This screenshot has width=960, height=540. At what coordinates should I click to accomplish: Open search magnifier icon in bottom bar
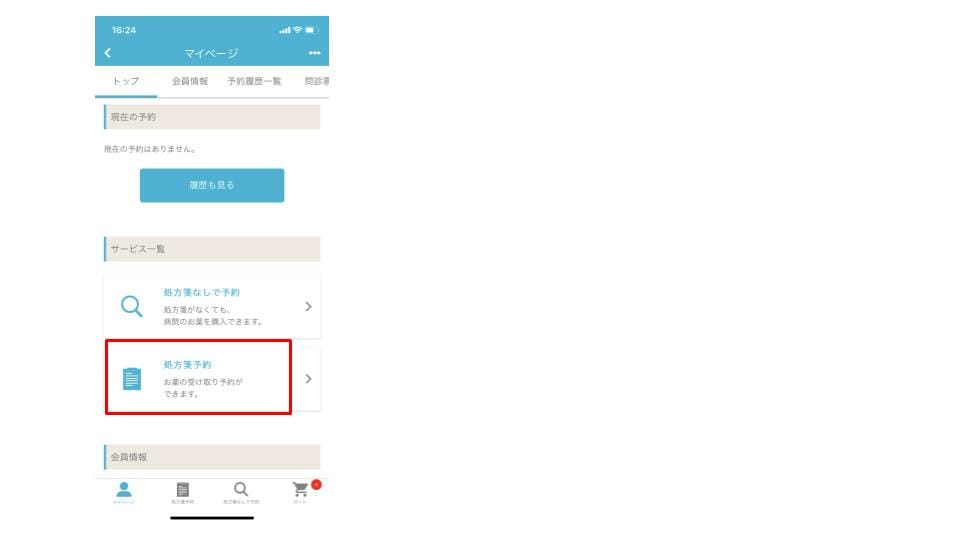coord(241,492)
